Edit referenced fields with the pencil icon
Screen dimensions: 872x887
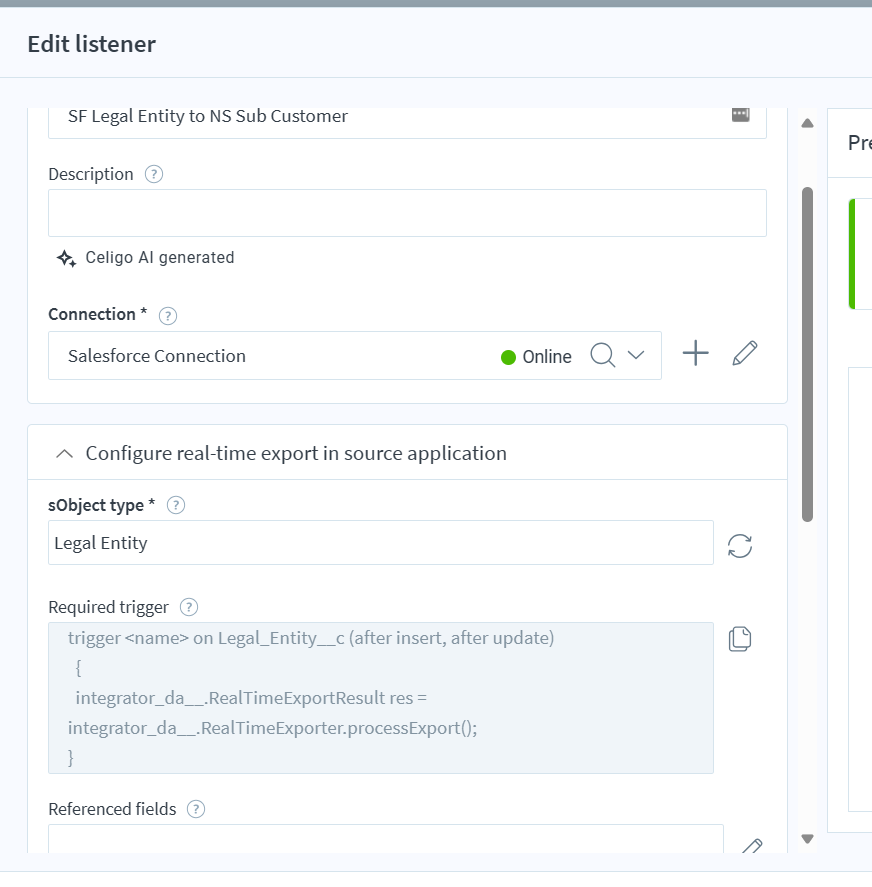click(751, 846)
